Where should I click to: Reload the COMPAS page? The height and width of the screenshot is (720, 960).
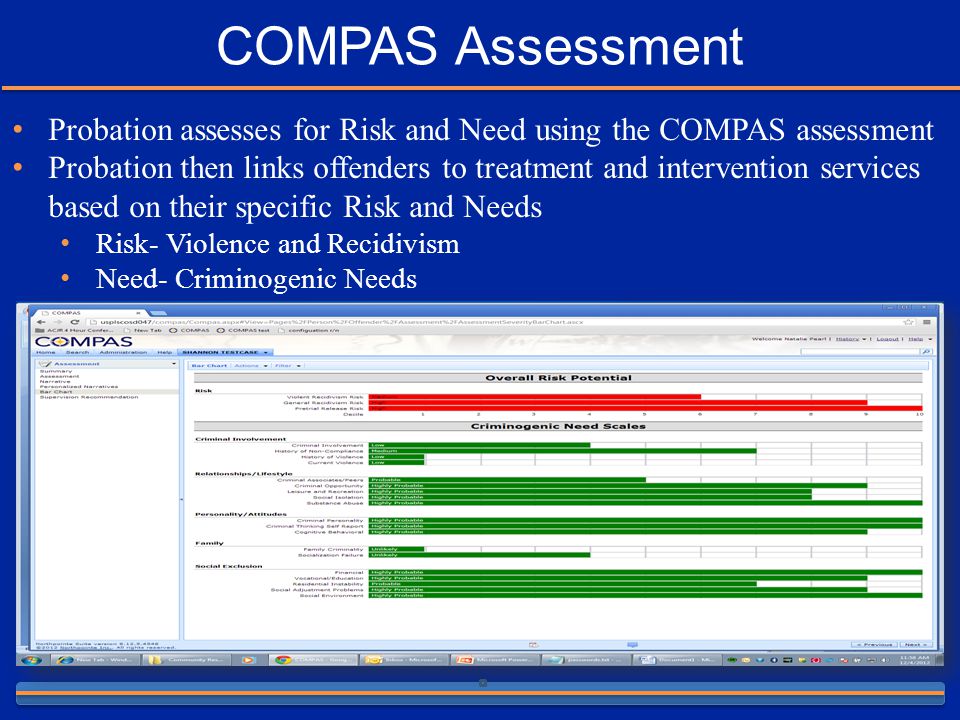pyautogui.click(x=75, y=322)
